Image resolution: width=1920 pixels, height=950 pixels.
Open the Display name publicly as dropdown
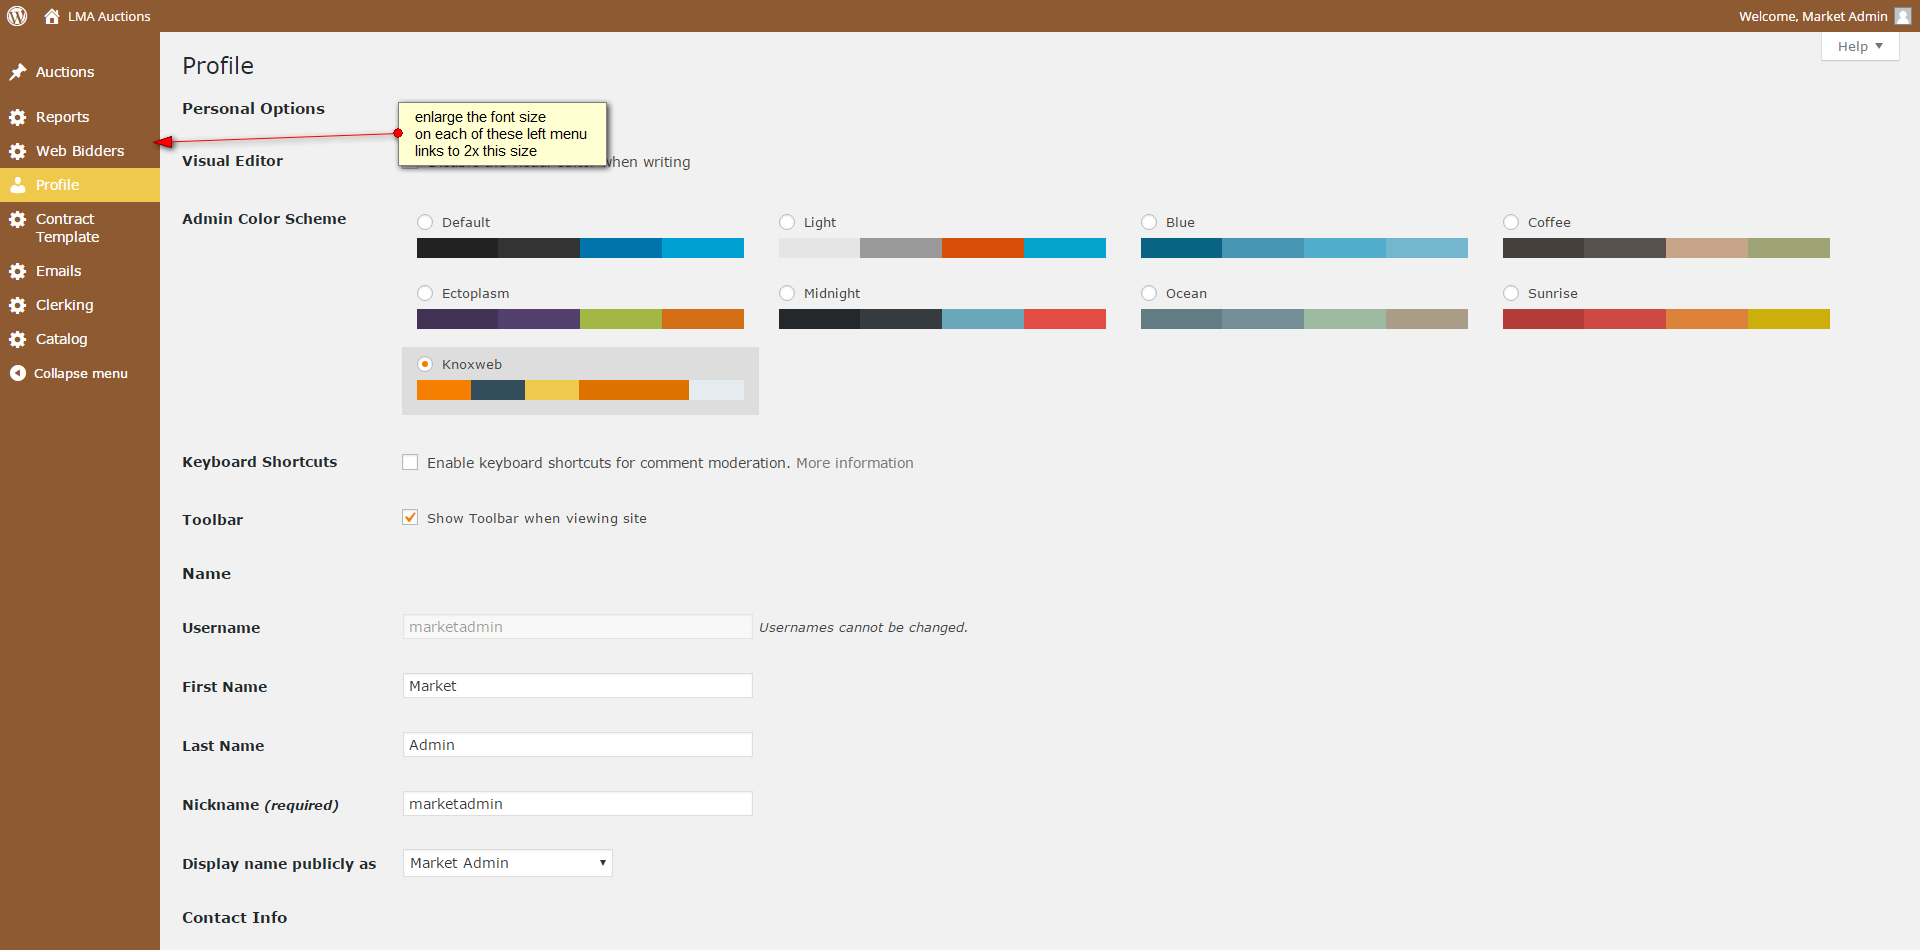pos(507,863)
